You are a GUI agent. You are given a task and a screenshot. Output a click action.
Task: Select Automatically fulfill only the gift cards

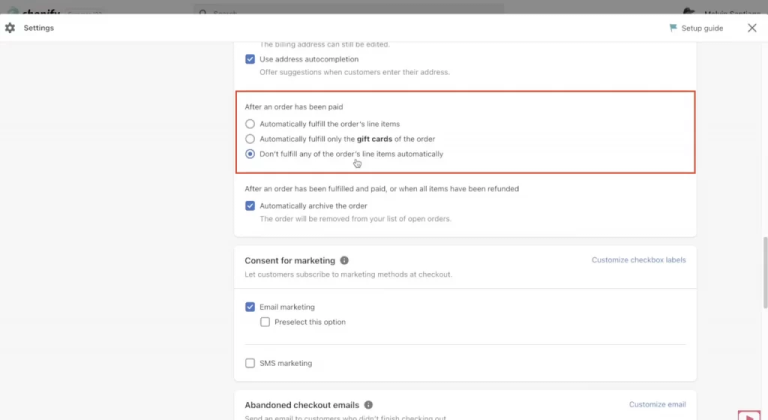250,139
